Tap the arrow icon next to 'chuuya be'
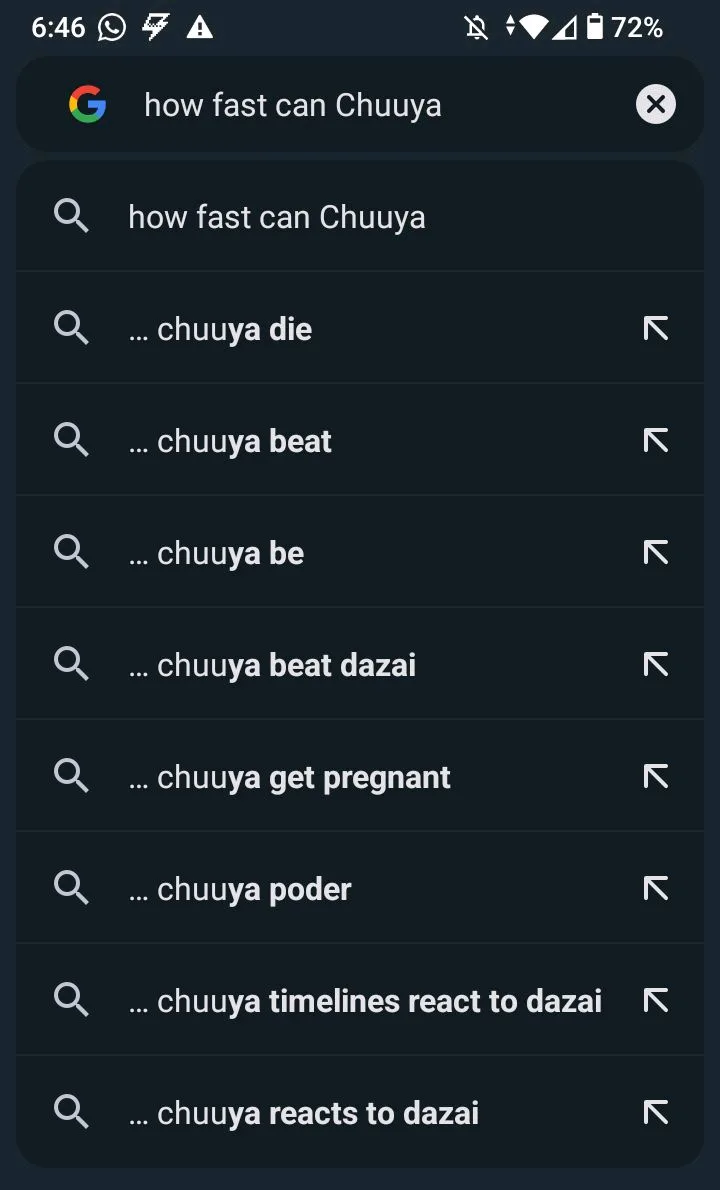720x1190 pixels. click(x=656, y=552)
